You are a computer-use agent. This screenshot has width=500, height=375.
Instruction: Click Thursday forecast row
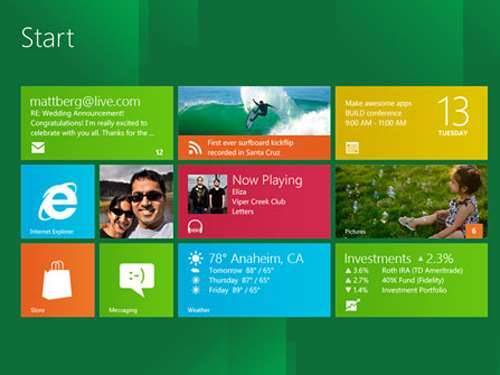tap(230, 280)
